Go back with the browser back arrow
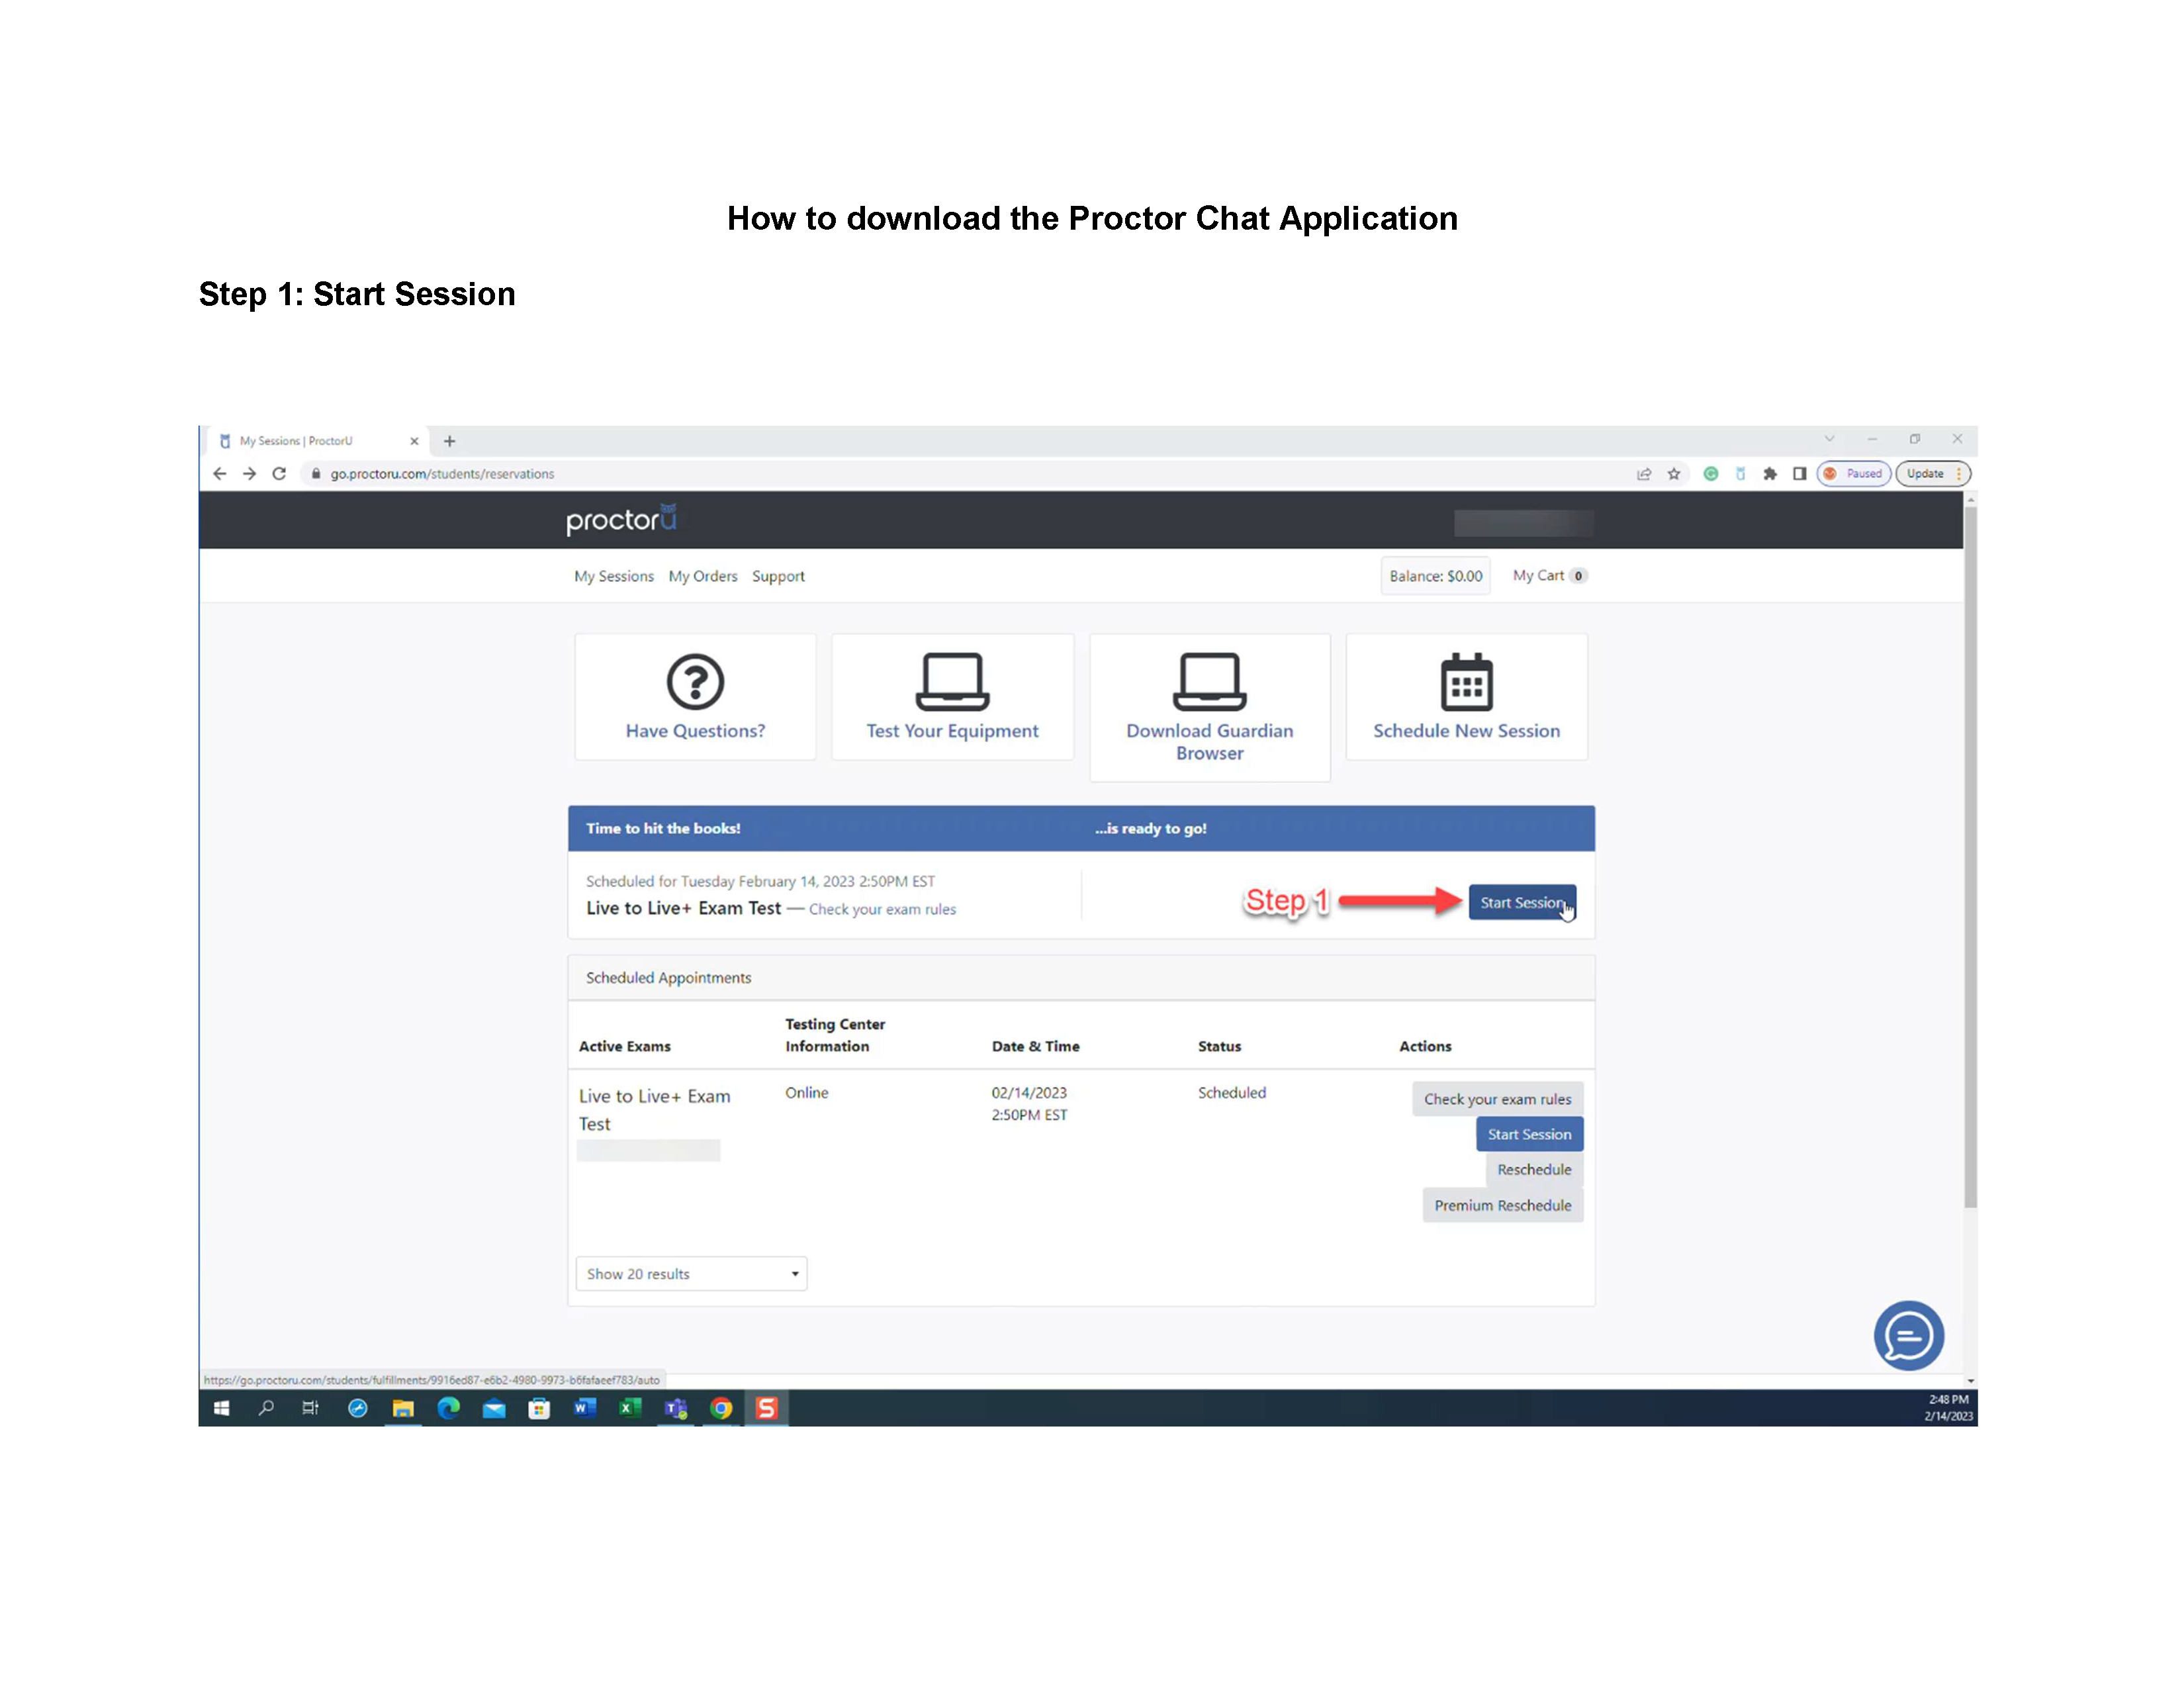The height and width of the screenshot is (1688, 2184). (x=219, y=474)
